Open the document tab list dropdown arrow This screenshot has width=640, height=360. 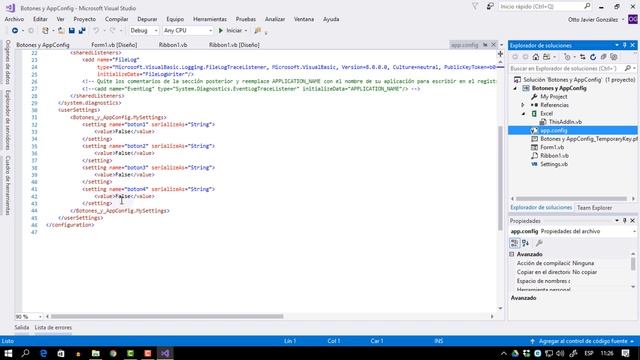point(502,45)
